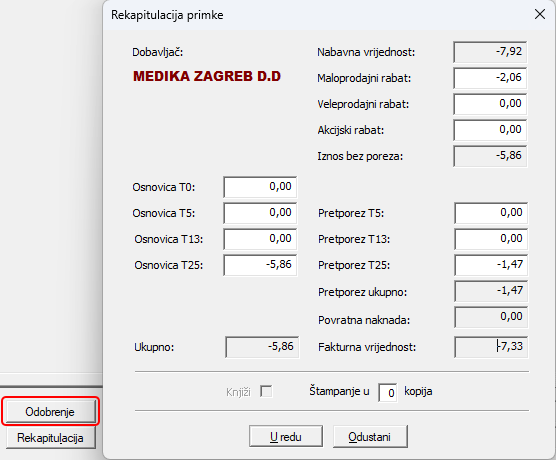
Task: Click the Odobrenje button
Action: [x=50, y=411]
